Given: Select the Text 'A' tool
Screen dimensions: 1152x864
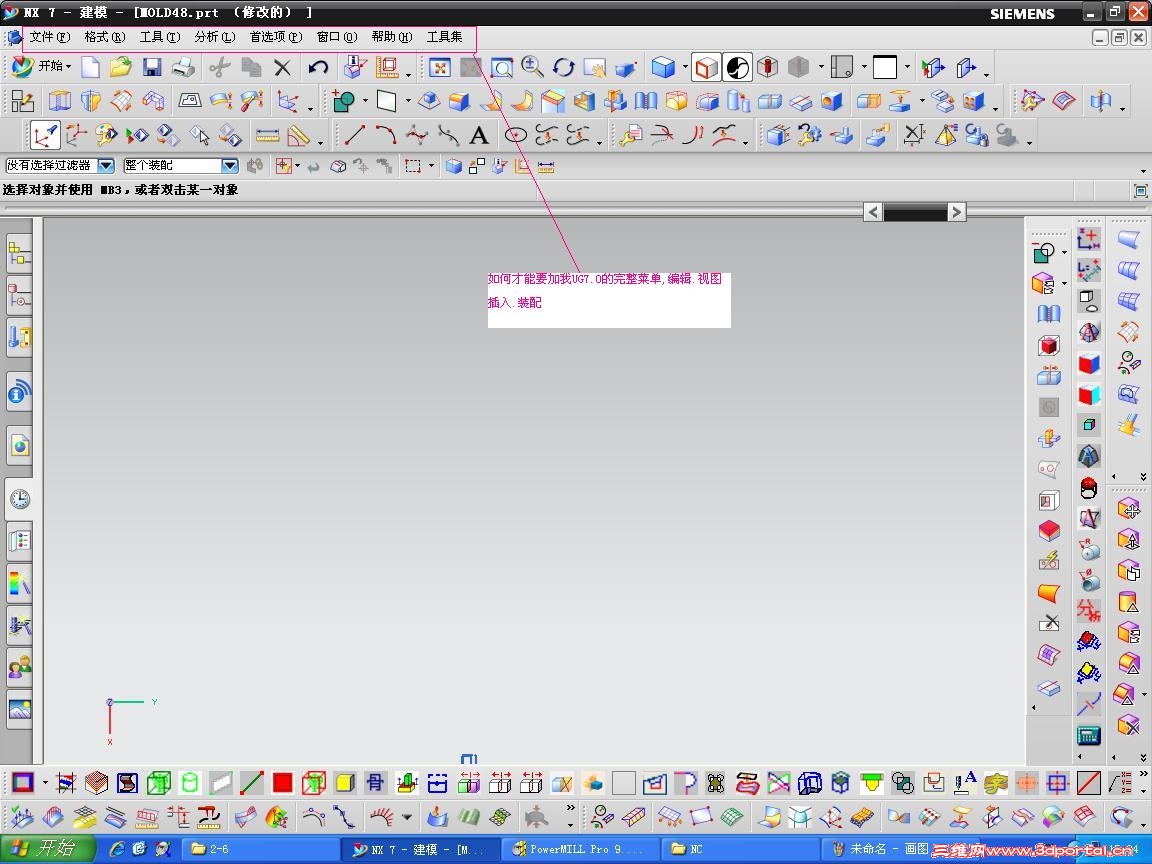Looking at the screenshot, I should coord(478,135).
